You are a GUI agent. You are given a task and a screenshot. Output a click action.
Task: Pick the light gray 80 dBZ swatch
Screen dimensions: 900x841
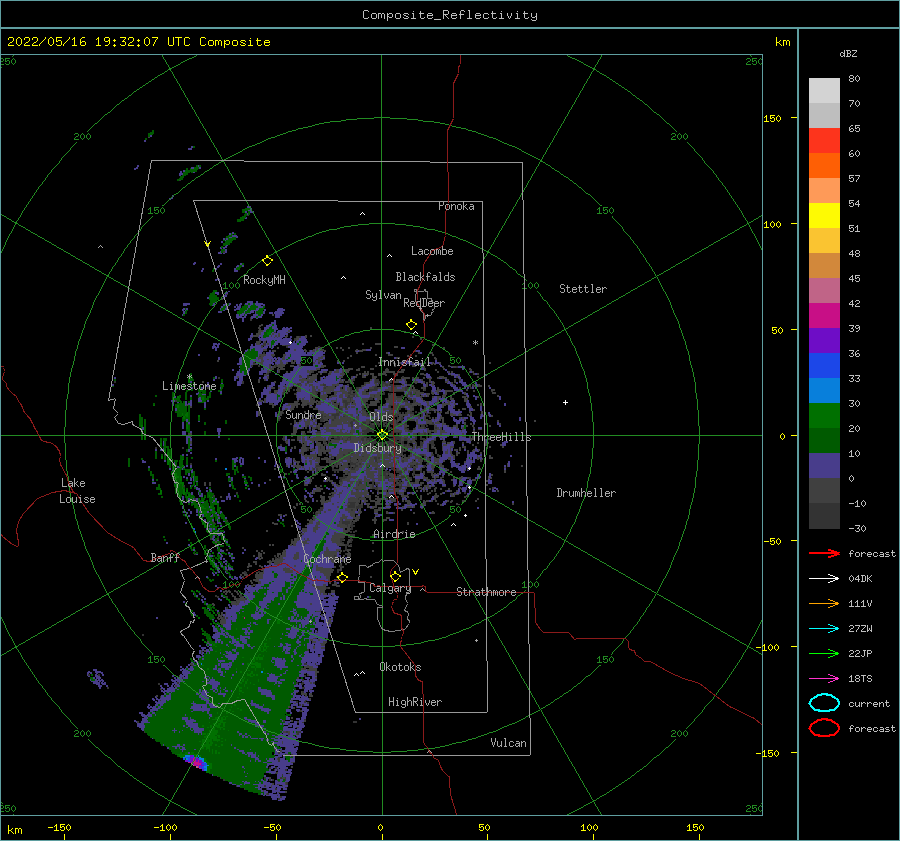tap(824, 91)
